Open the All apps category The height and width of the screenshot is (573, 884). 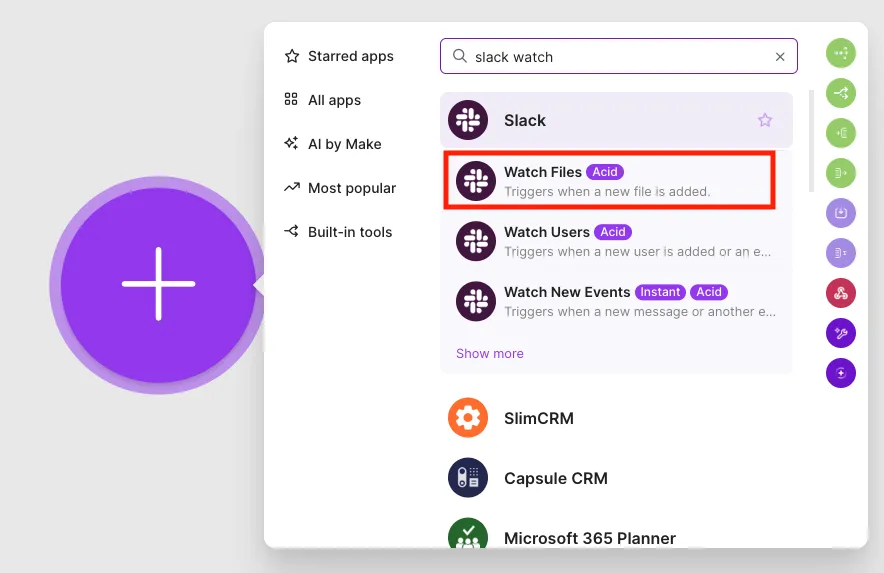[322, 100]
